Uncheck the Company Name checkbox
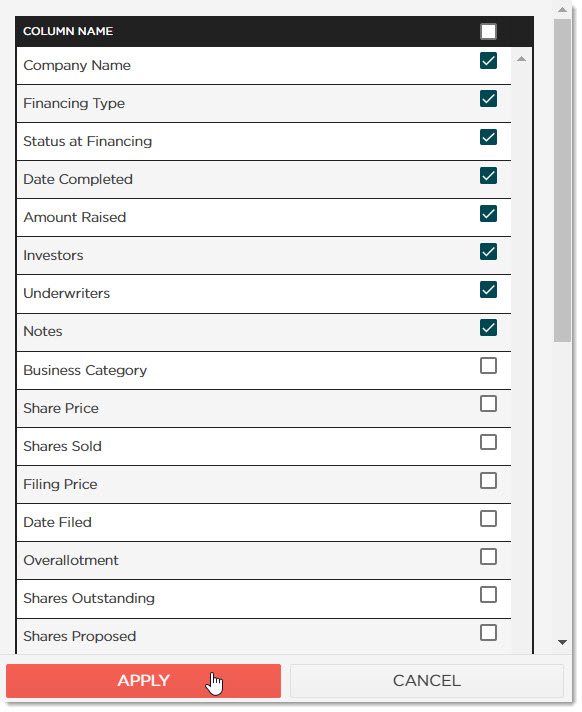 coord(488,60)
